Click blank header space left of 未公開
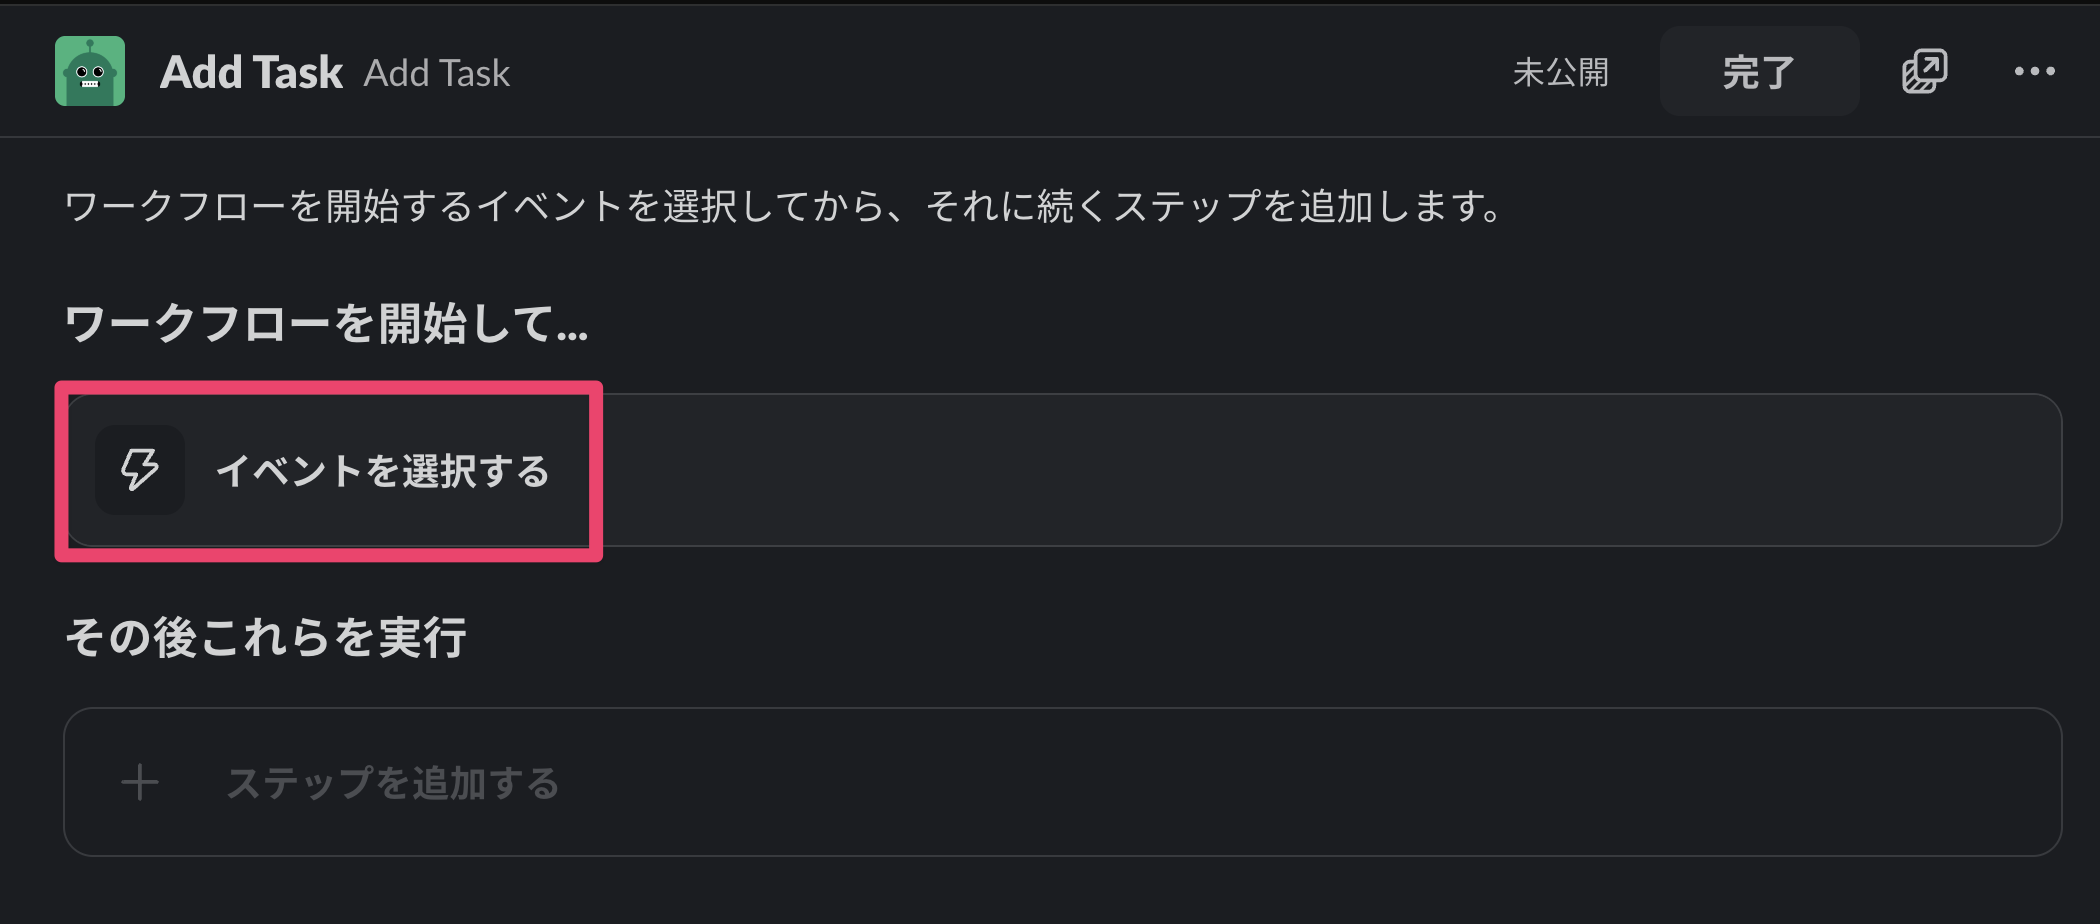Image resolution: width=2100 pixels, height=924 pixels. pyautogui.click(x=1000, y=72)
